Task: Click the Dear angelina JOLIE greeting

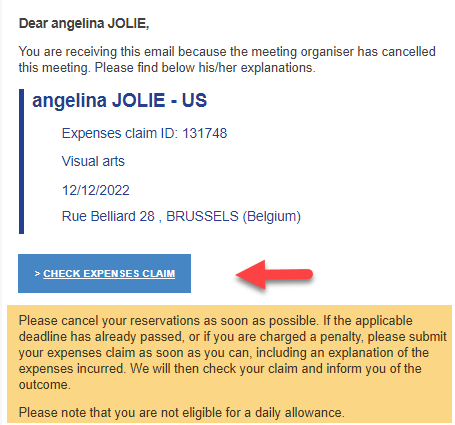Action: pyautogui.click(x=84, y=23)
